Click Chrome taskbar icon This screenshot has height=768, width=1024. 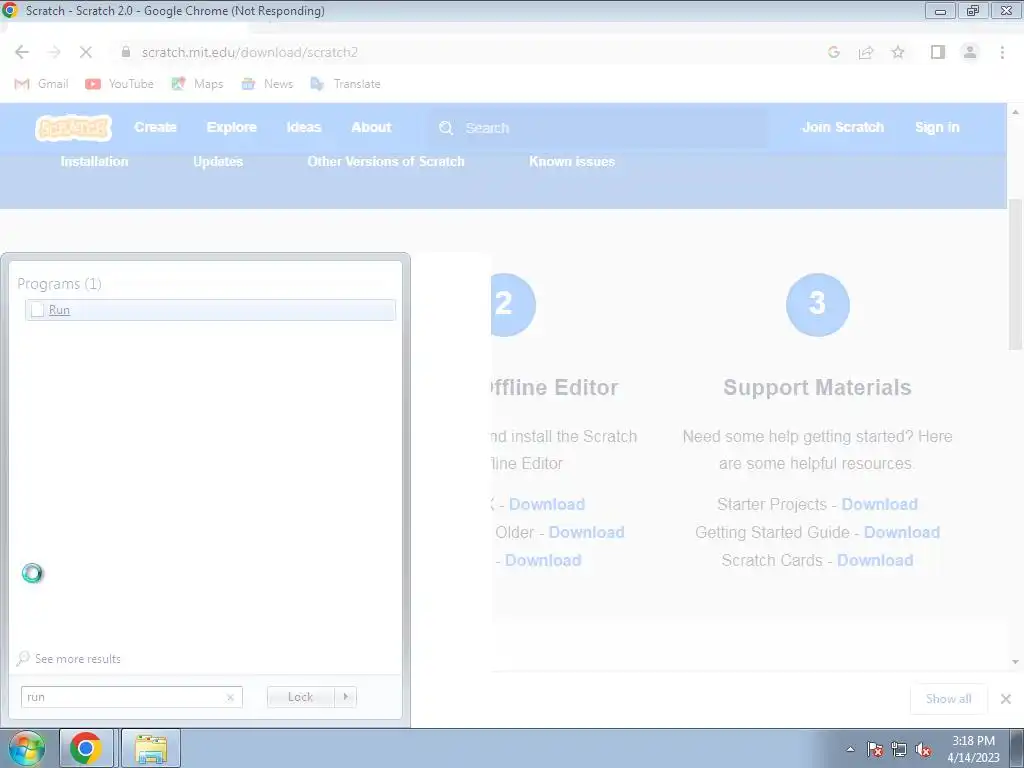click(86, 748)
